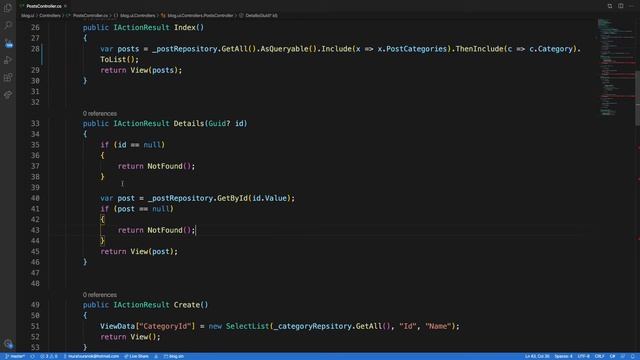
Task: Click the "Name" string on line 51
Action: pyautogui.click(x=438, y=326)
